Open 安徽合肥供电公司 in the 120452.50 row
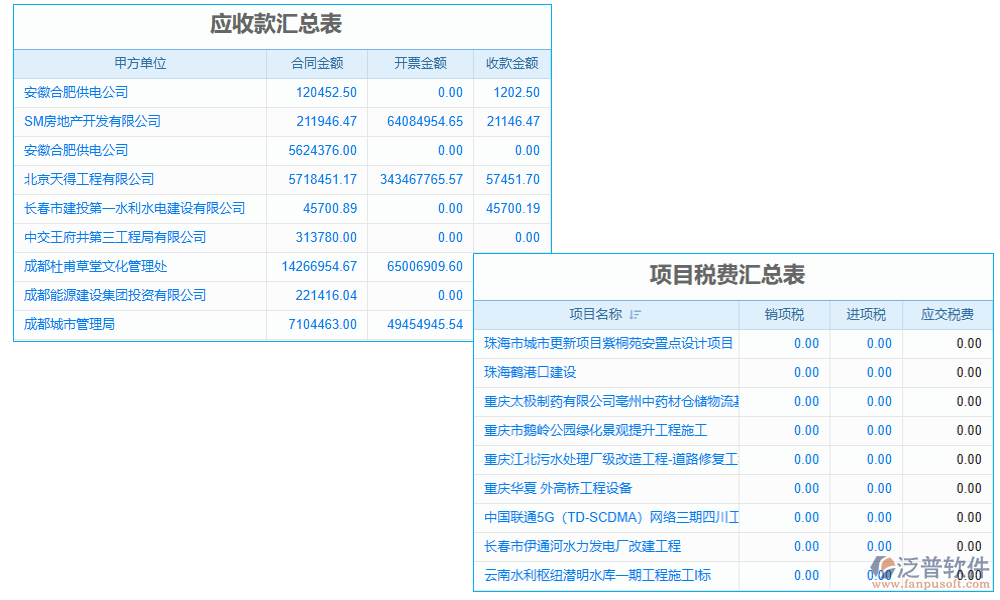This screenshot has width=1000, height=600. 76,92
